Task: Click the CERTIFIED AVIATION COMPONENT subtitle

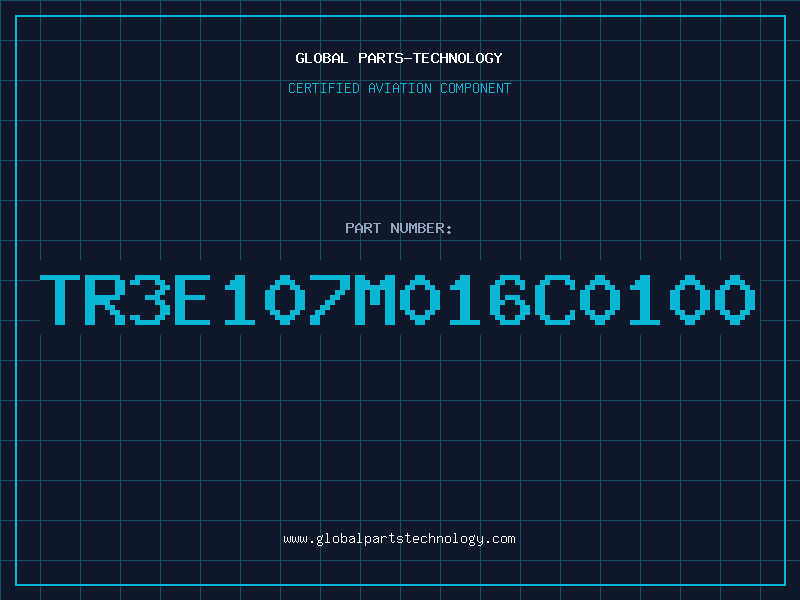Action: [399, 88]
